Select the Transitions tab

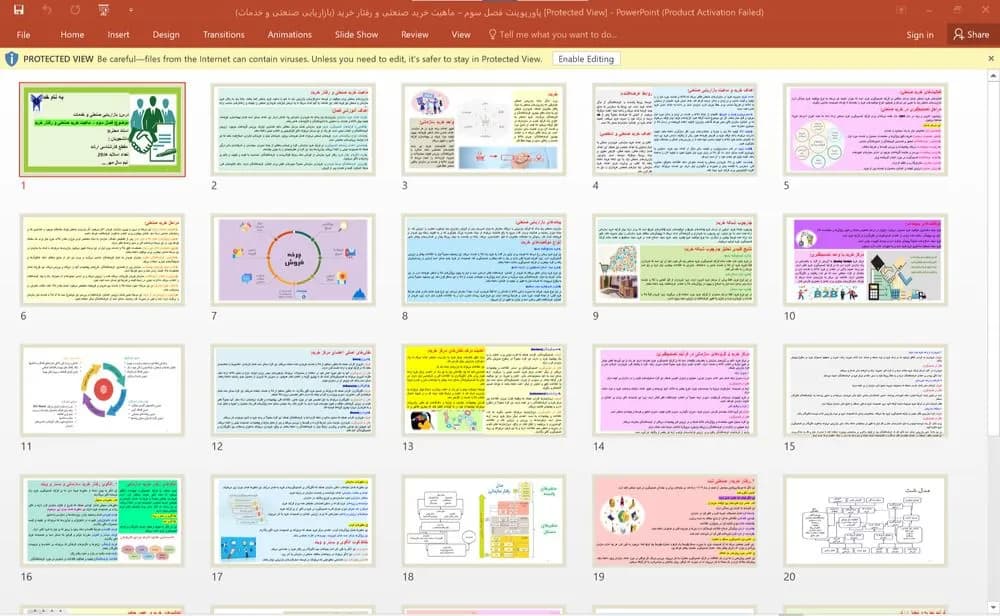point(223,35)
